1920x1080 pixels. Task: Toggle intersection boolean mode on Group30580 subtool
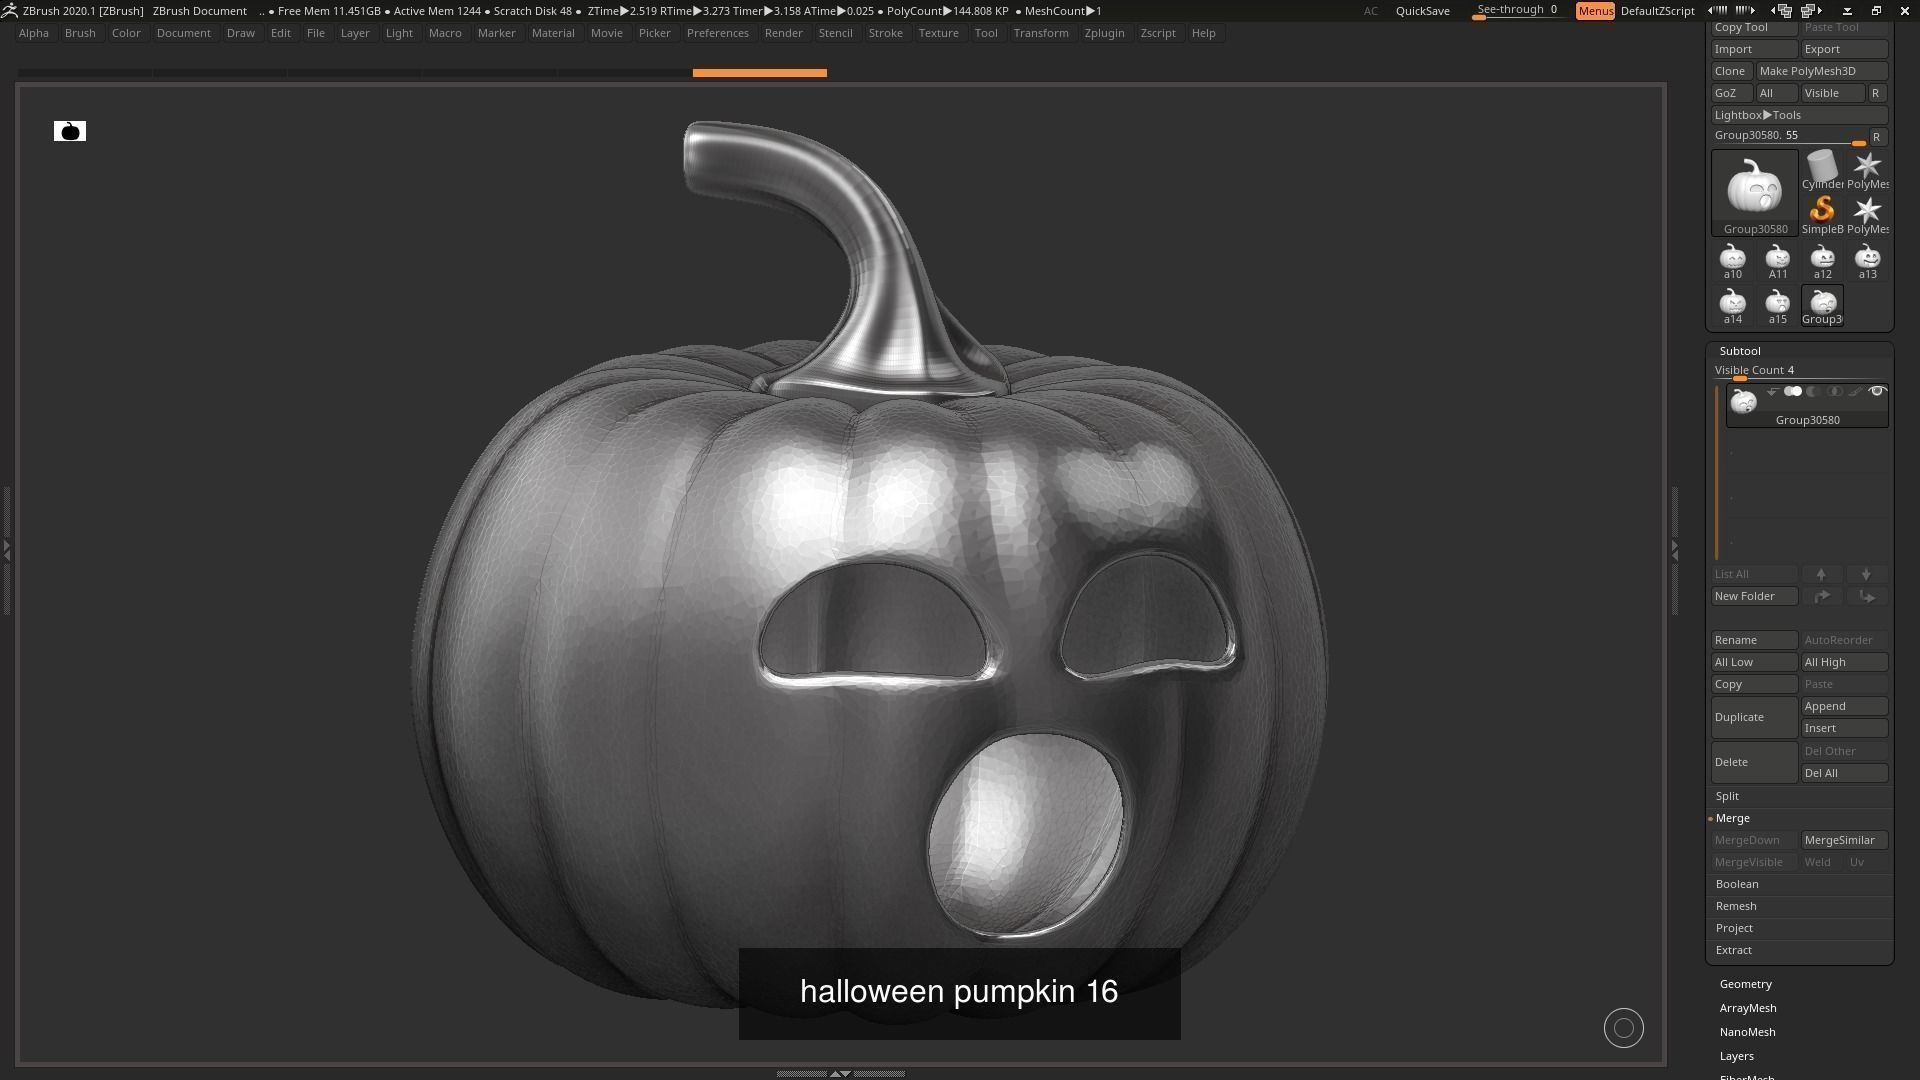pos(1835,391)
